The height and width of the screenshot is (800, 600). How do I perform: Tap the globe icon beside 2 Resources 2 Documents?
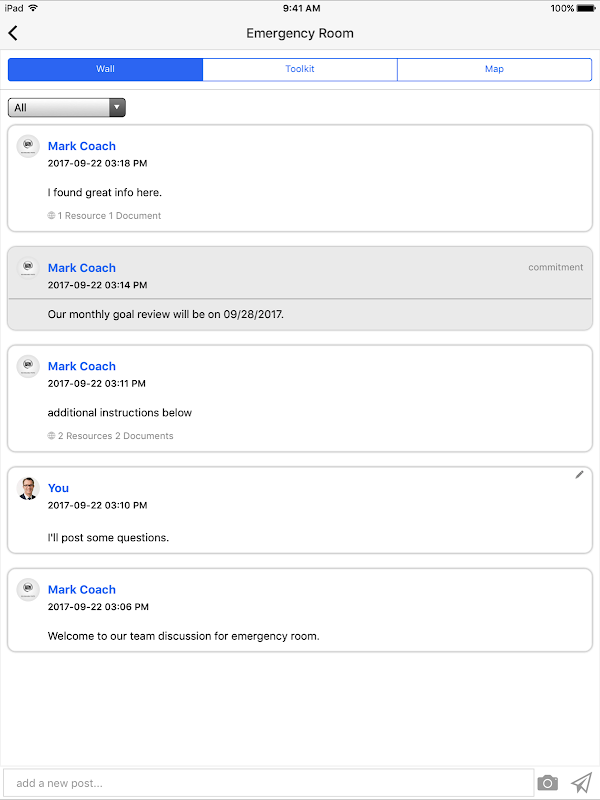tap(51, 436)
